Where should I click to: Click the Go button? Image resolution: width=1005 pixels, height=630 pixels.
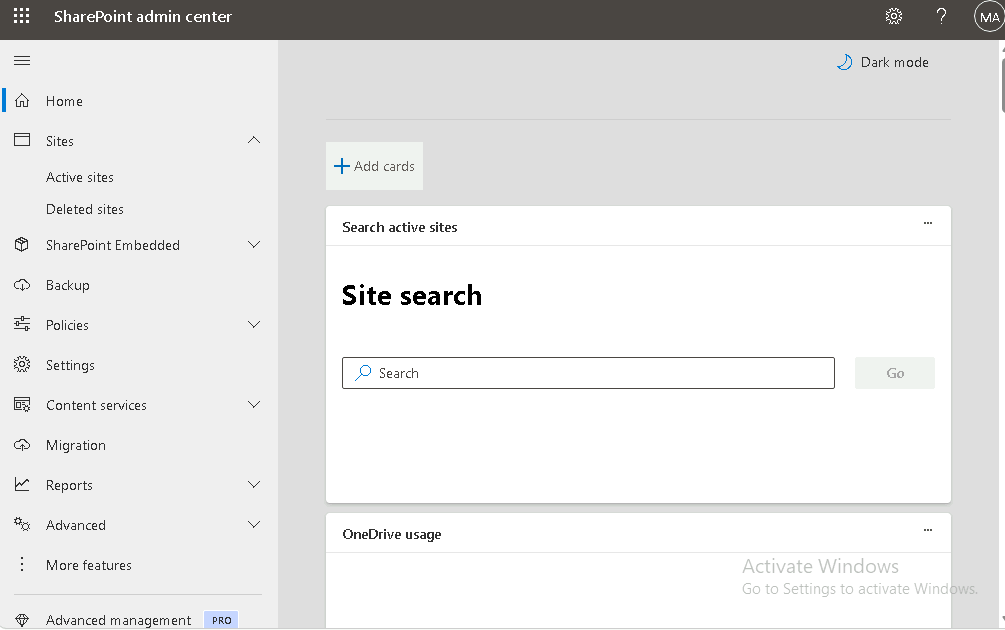pos(895,373)
